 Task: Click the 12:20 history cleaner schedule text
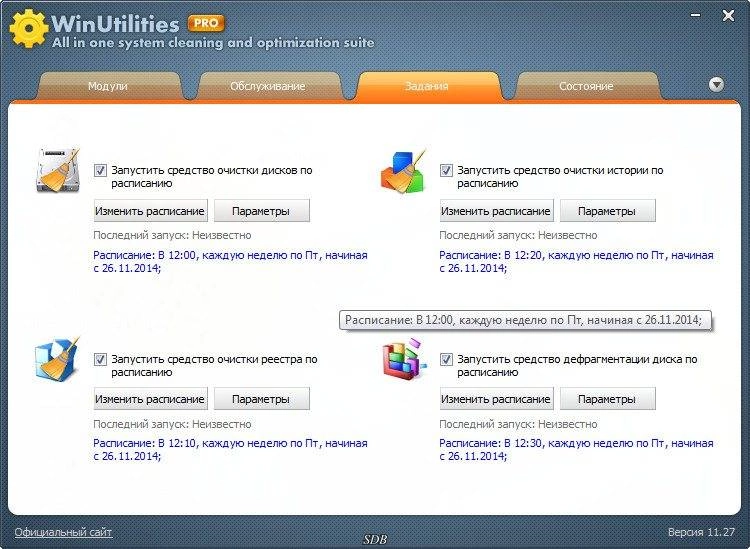point(576,262)
